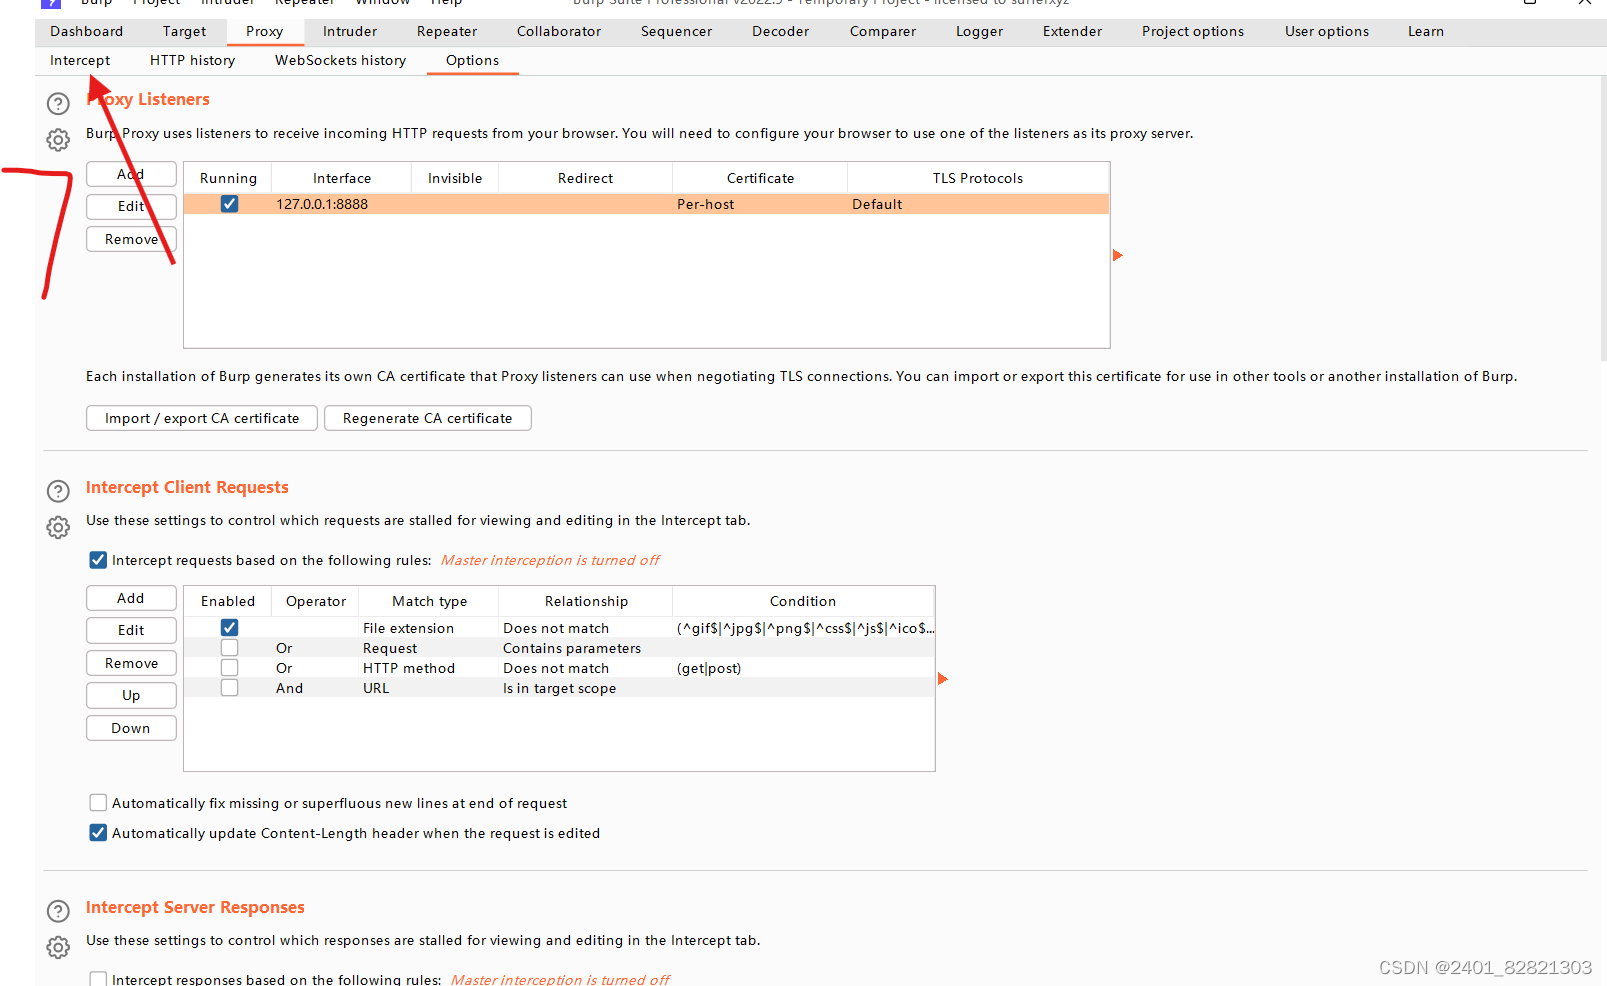Toggle intercept responses based on rules

(98, 979)
